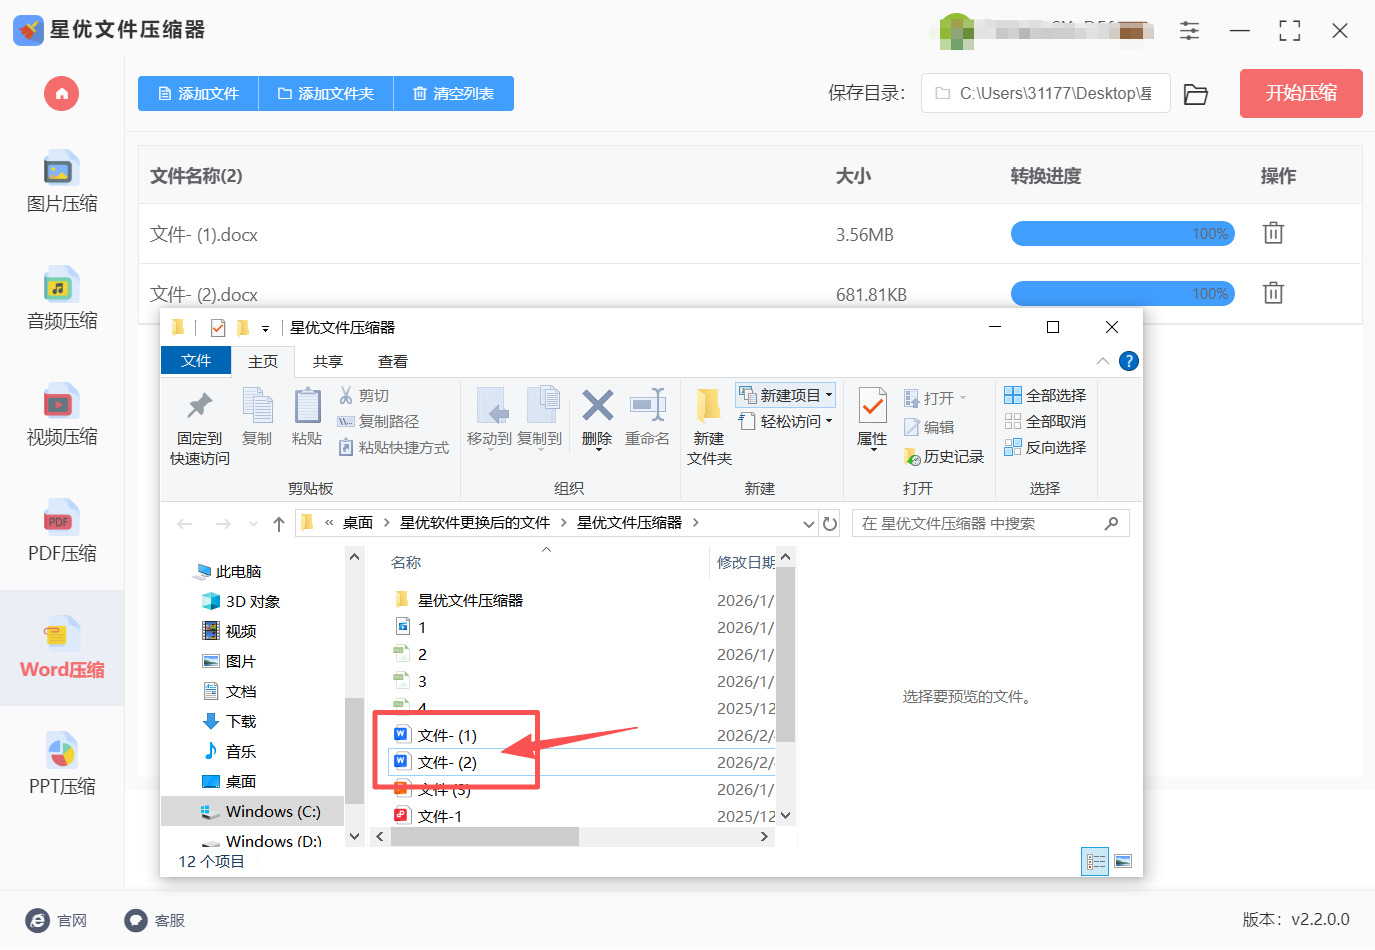
Task: Select 文件- (1) Word file in Explorer
Action: (x=447, y=735)
